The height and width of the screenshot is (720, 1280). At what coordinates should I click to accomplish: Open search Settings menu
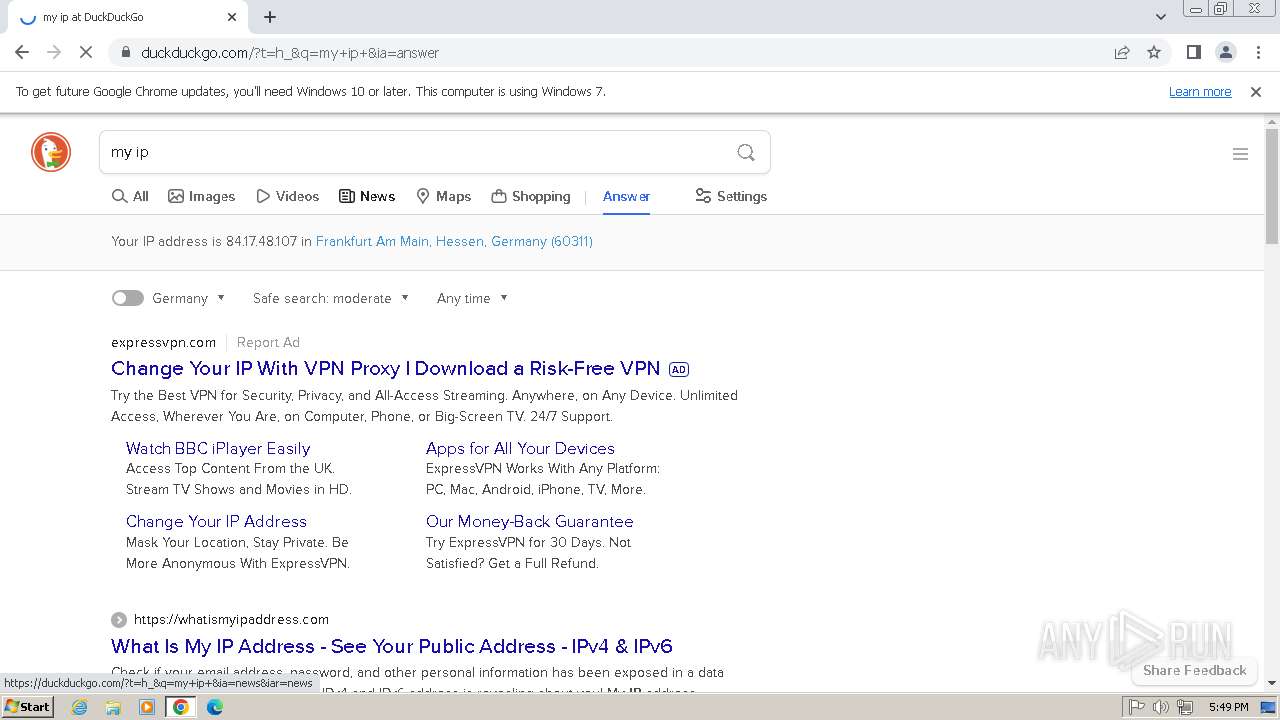731,196
